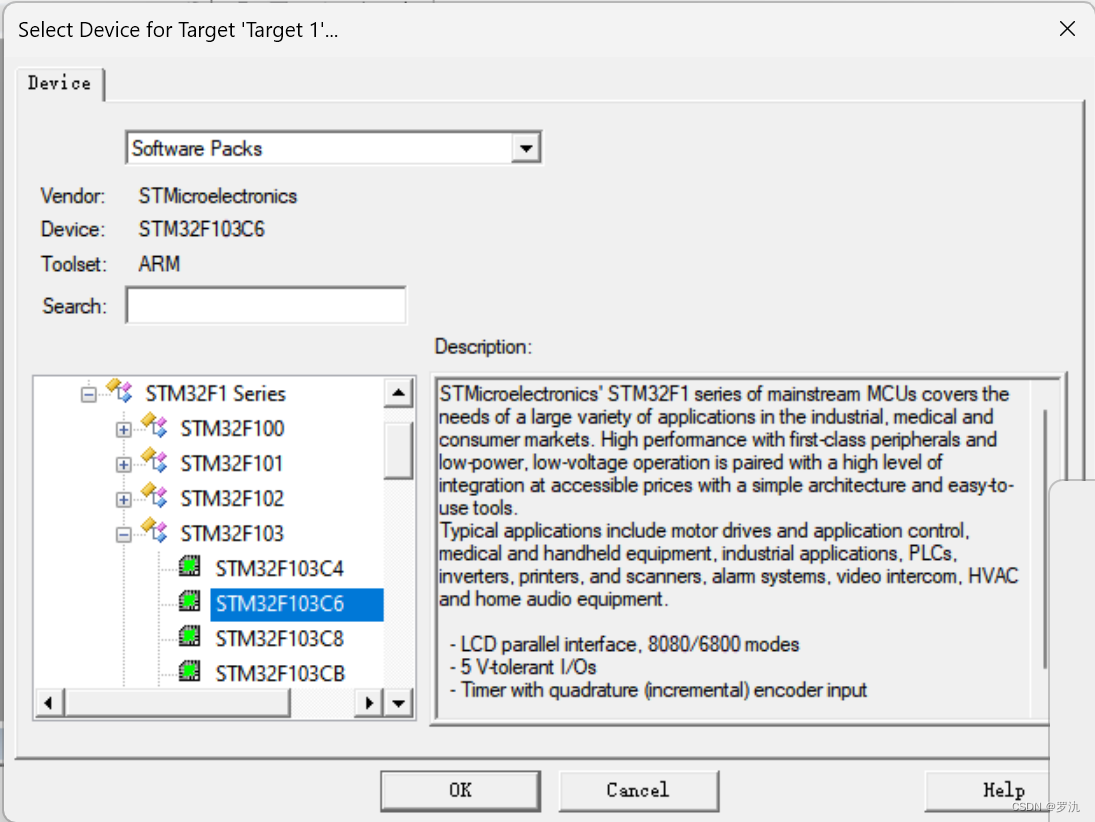Expand the STM32F101 tree node
Viewport: 1095px width, 822px height.
click(124, 464)
